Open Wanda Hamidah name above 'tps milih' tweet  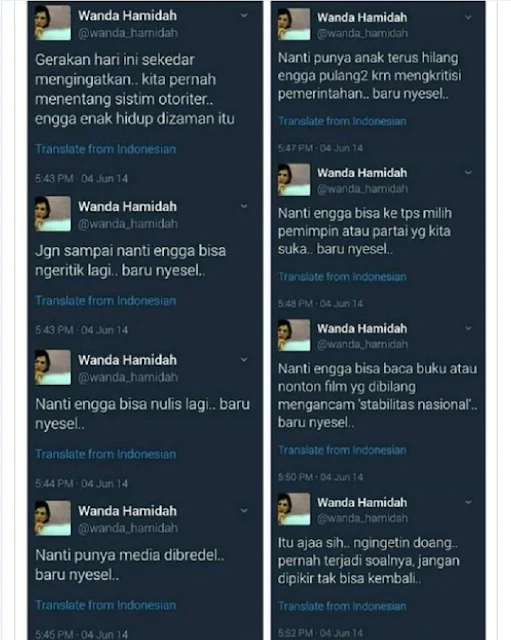coord(362,173)
